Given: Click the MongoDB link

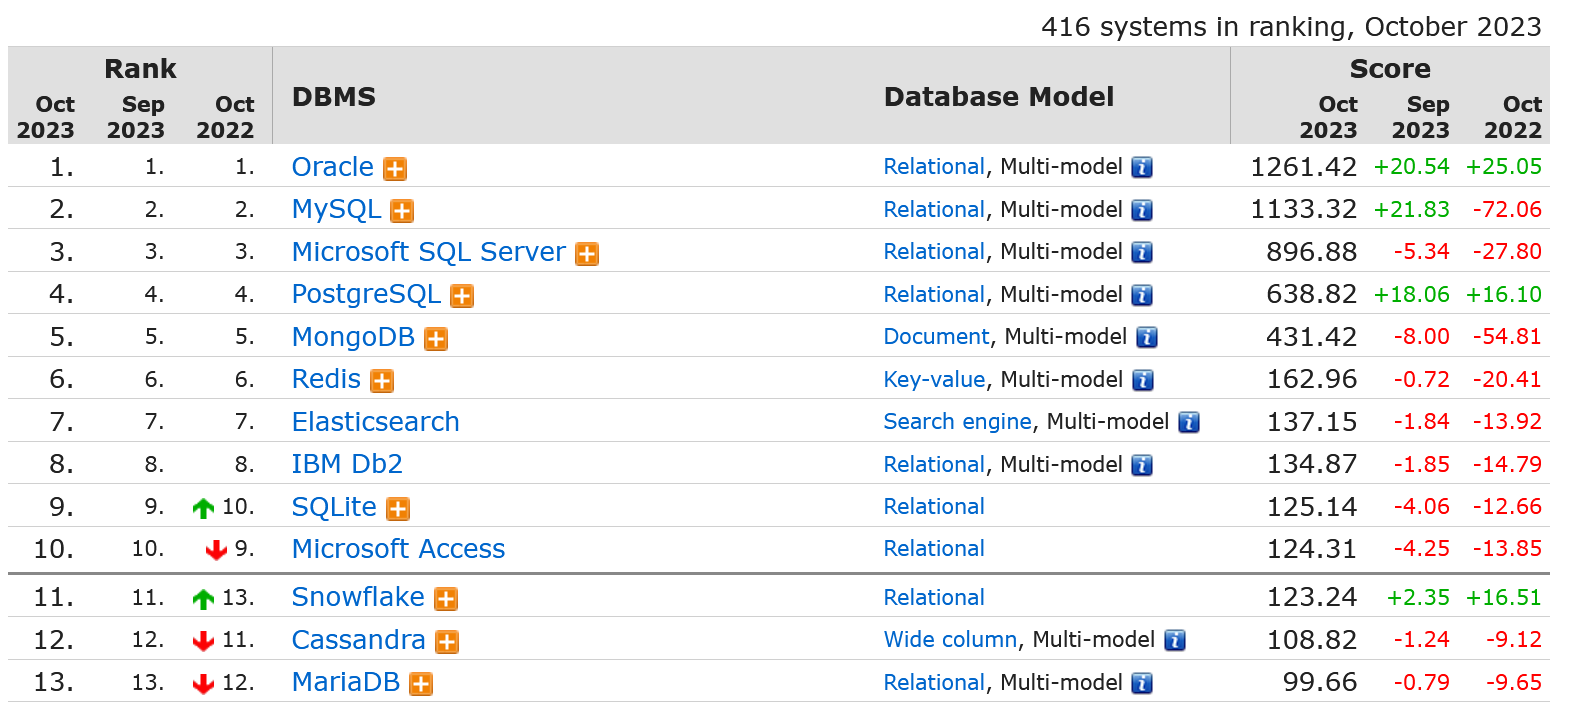Looking at the screenshot, I should pyautogui.click(x=353, y=337).
